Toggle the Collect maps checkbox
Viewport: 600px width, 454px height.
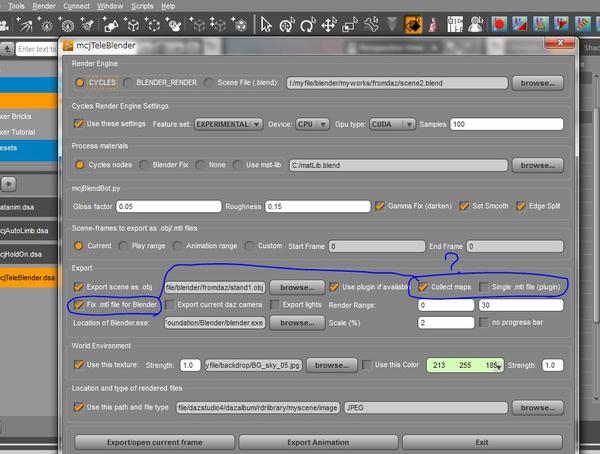pos(423,287)
